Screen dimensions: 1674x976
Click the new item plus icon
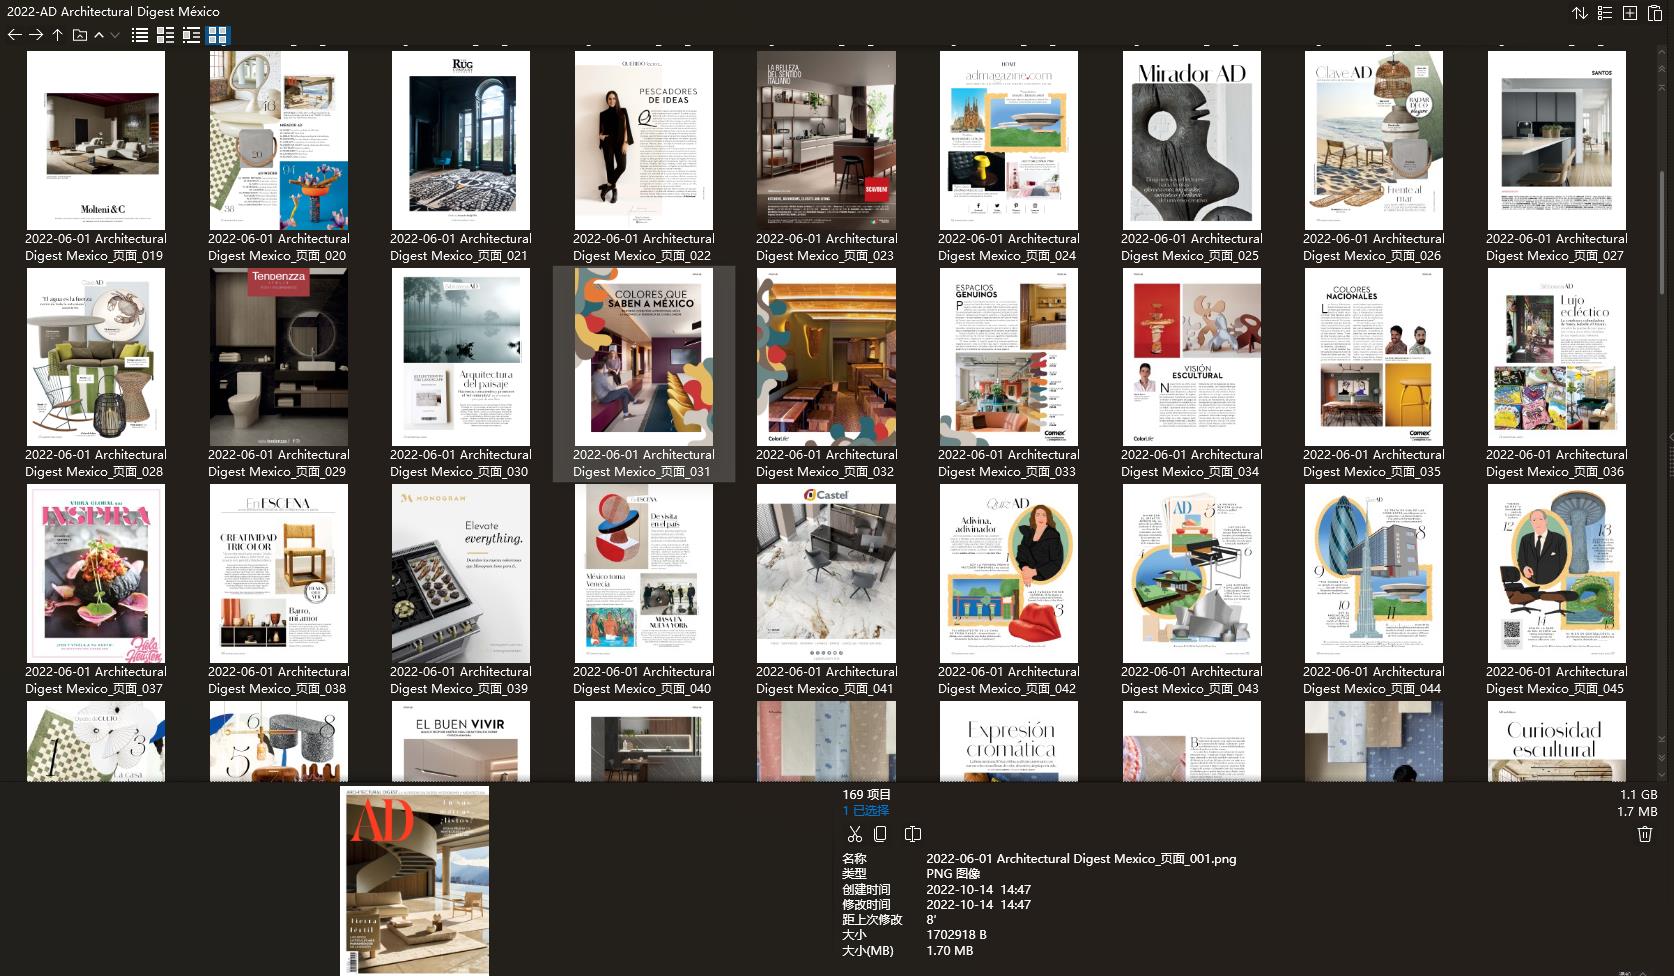click(1629, 14)
